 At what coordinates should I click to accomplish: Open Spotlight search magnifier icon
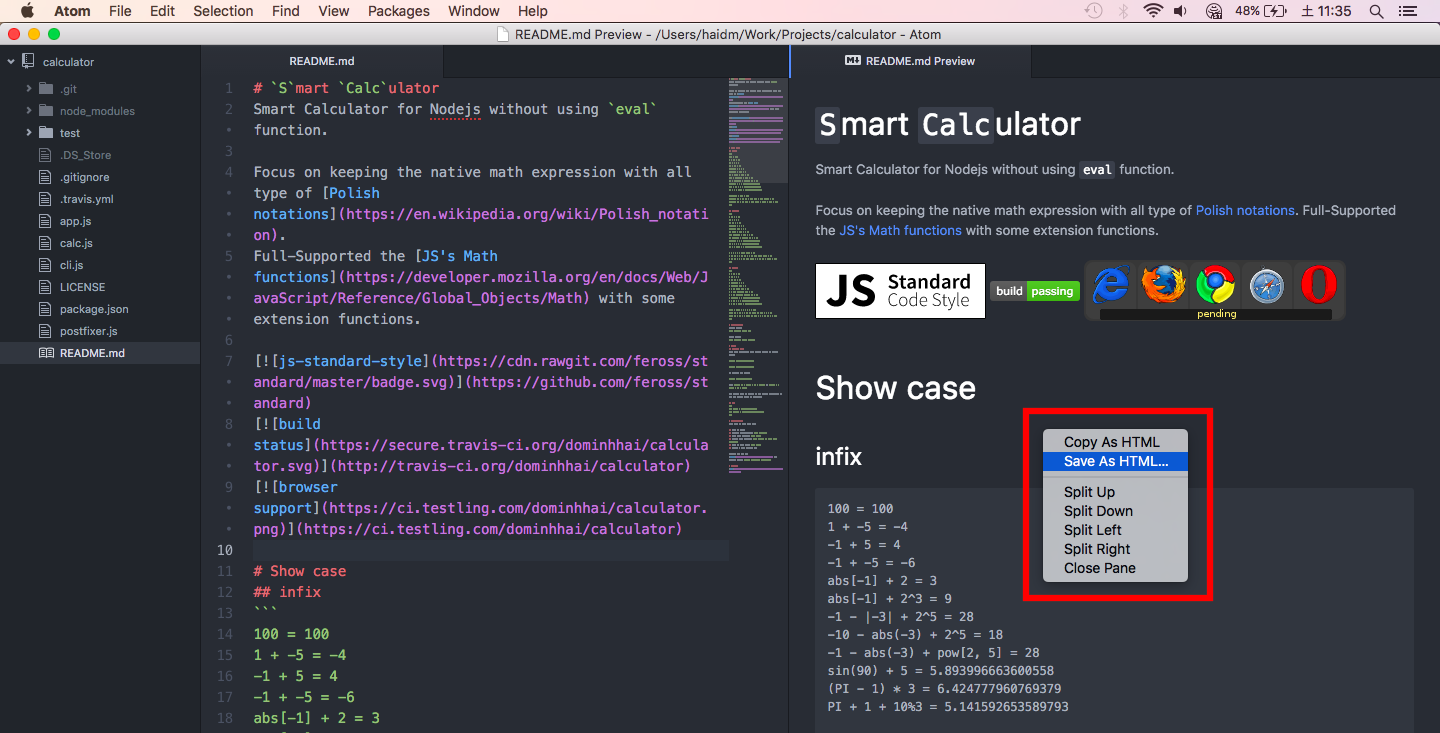(1377, 11)
